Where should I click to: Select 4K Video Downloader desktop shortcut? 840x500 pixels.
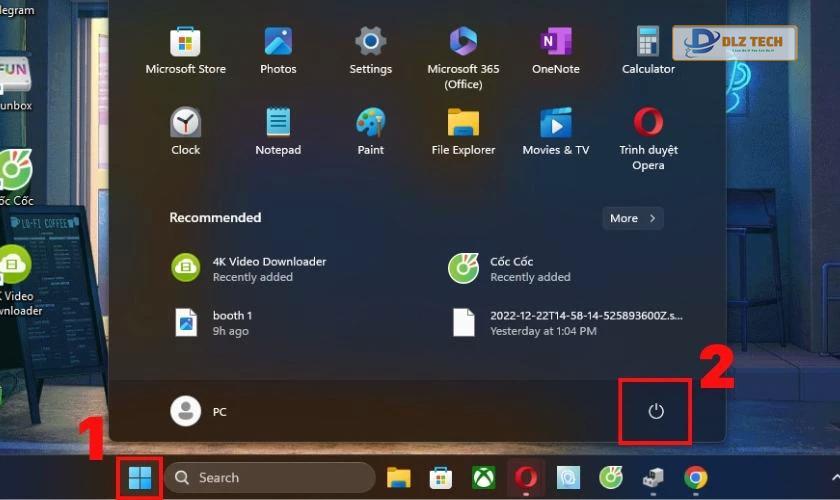coord(17,280)
